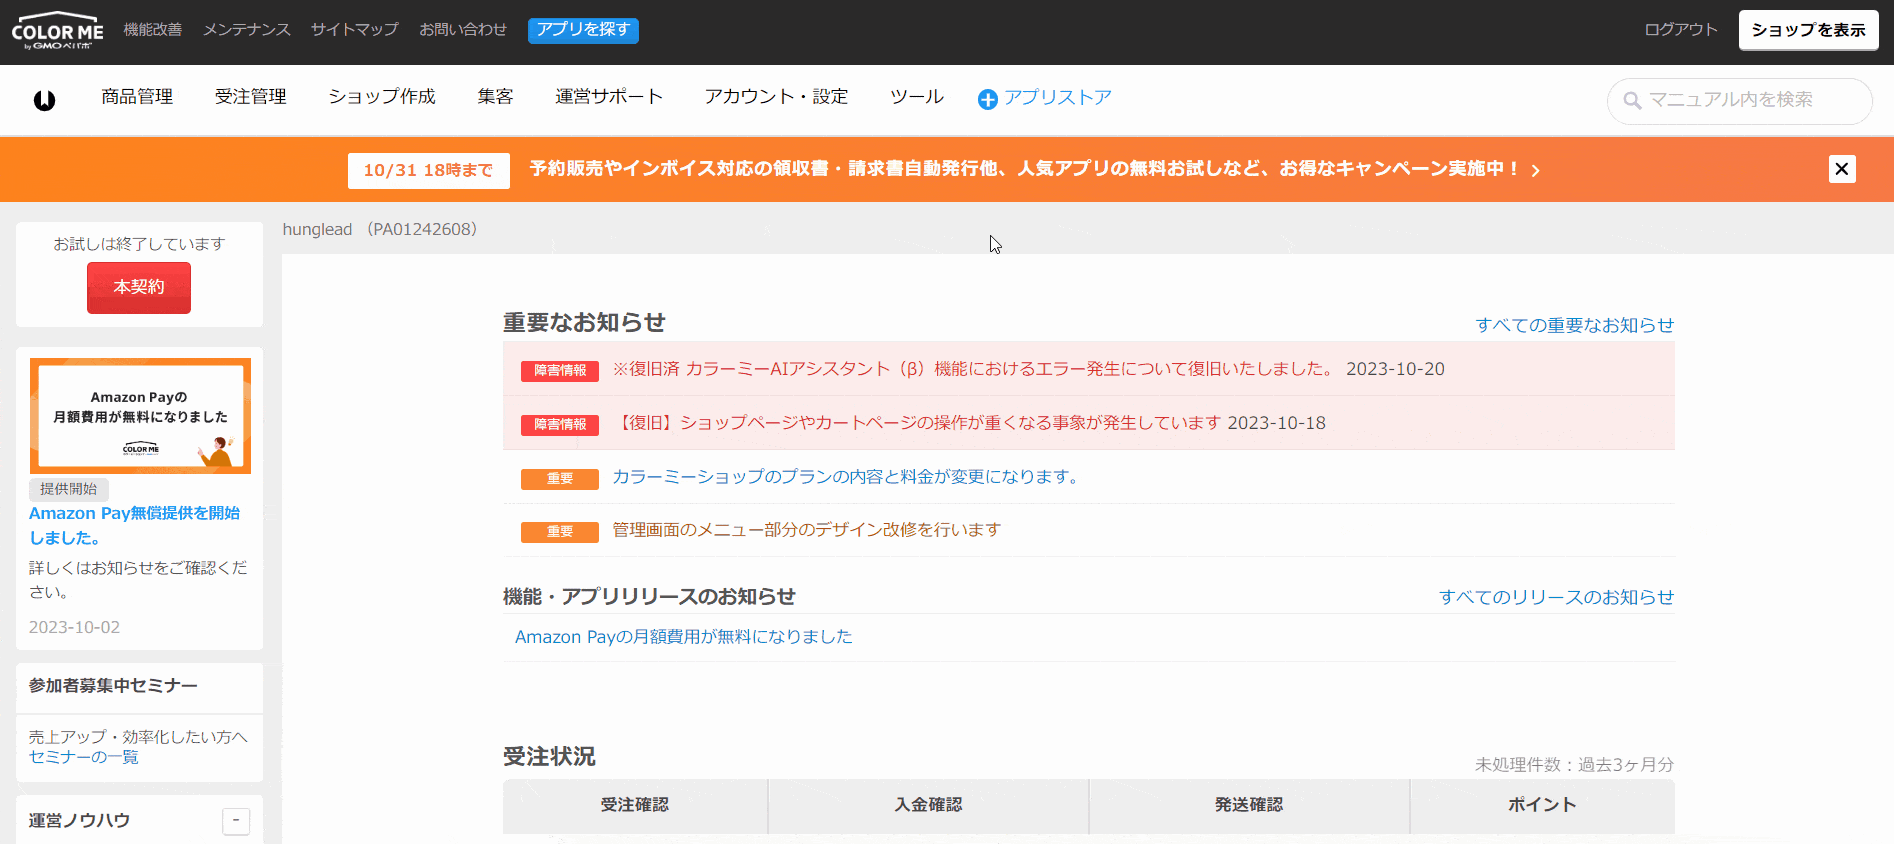This screenshot has height=844, width=1894.
Task: Click the ログアウト link
Action: [1680, 30]
